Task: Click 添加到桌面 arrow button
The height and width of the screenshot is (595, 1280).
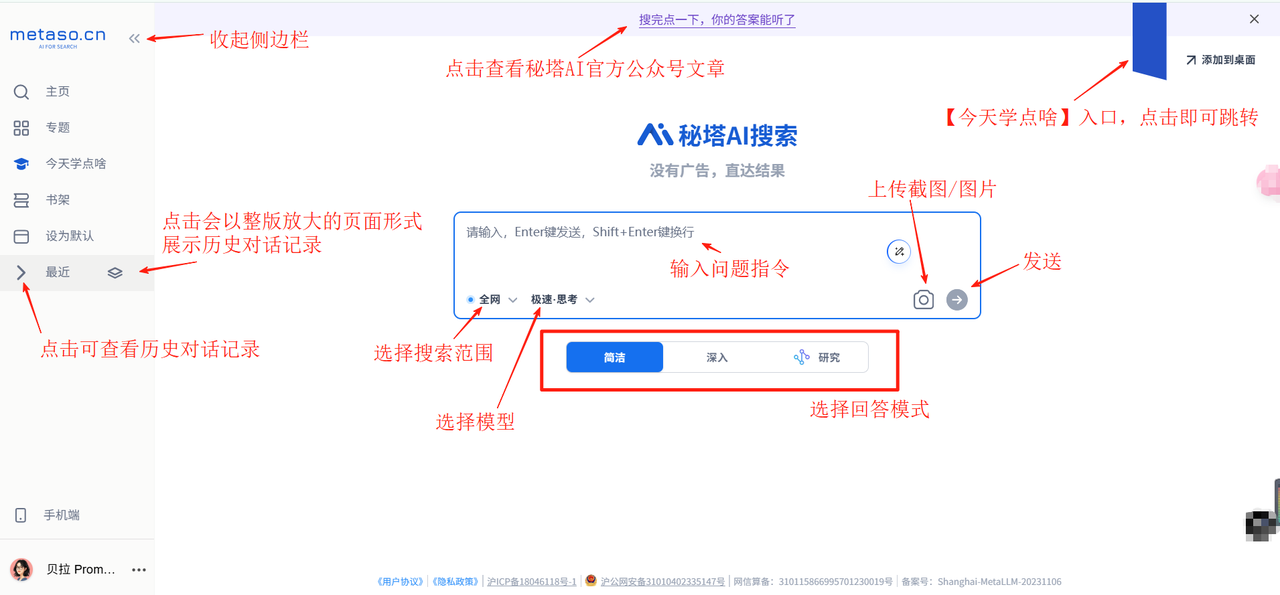Action: [x=1220, y=60]
